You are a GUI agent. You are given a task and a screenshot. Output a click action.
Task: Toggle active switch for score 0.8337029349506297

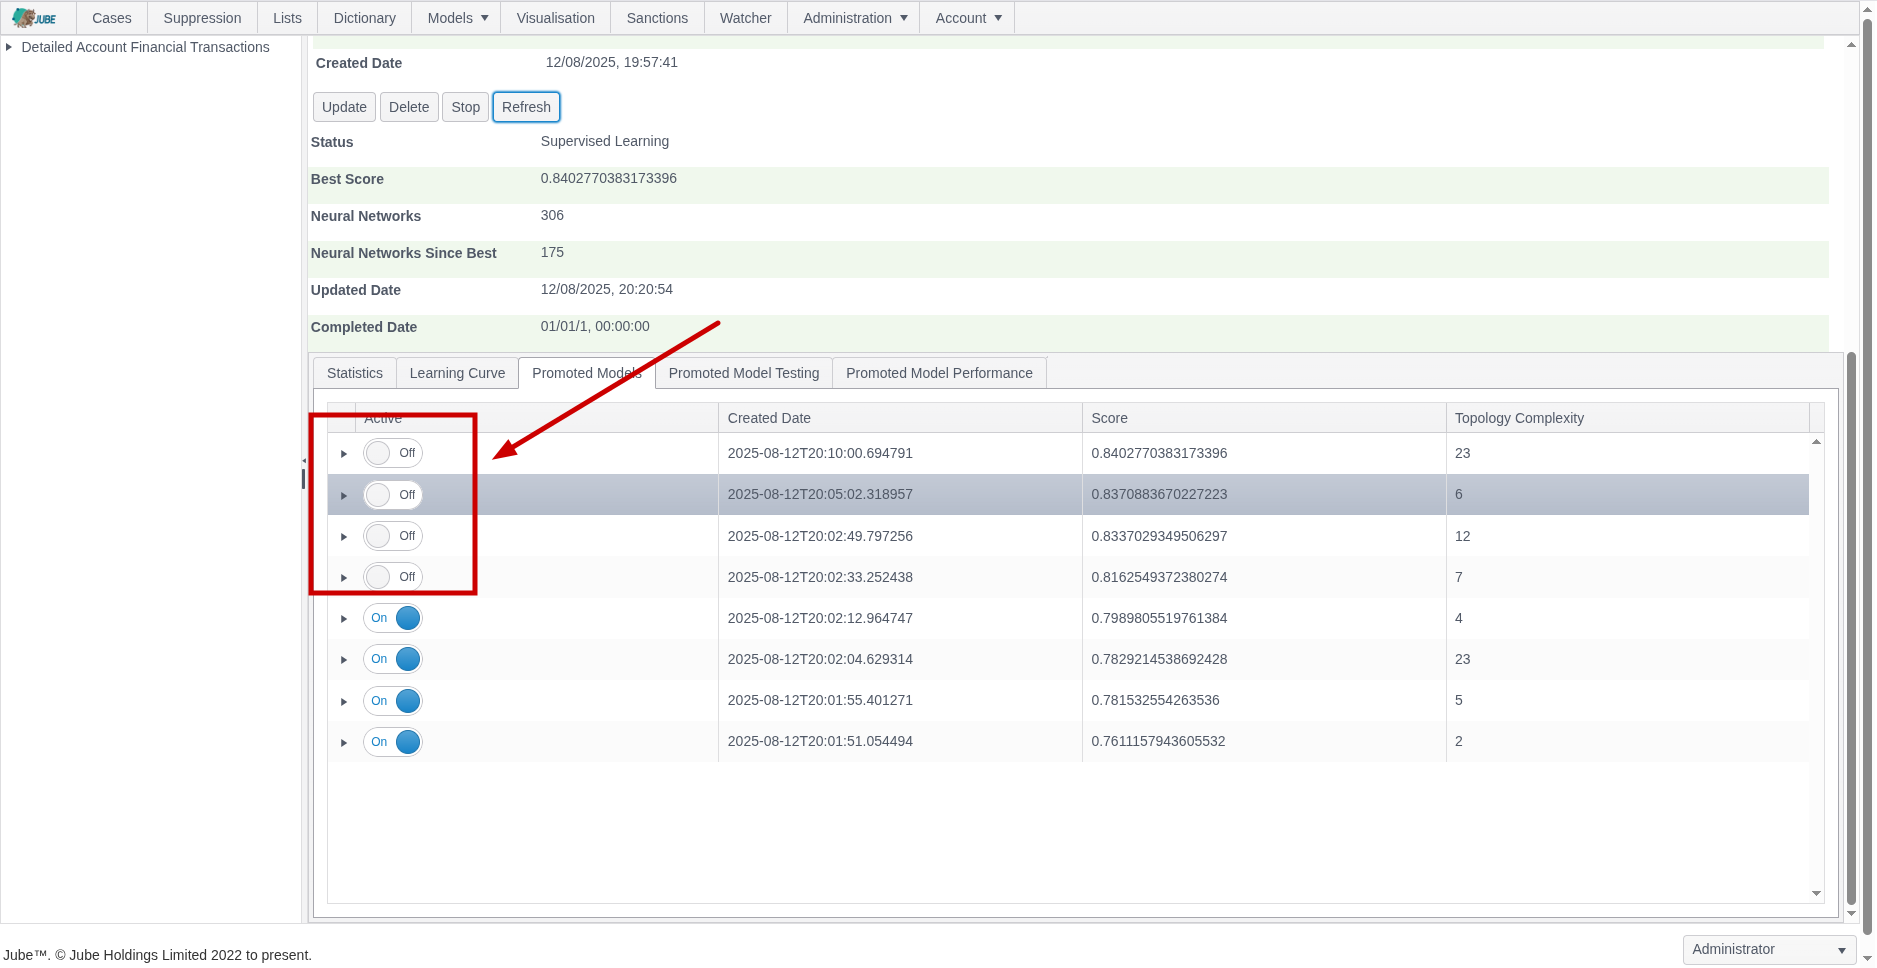coord(392,536)
